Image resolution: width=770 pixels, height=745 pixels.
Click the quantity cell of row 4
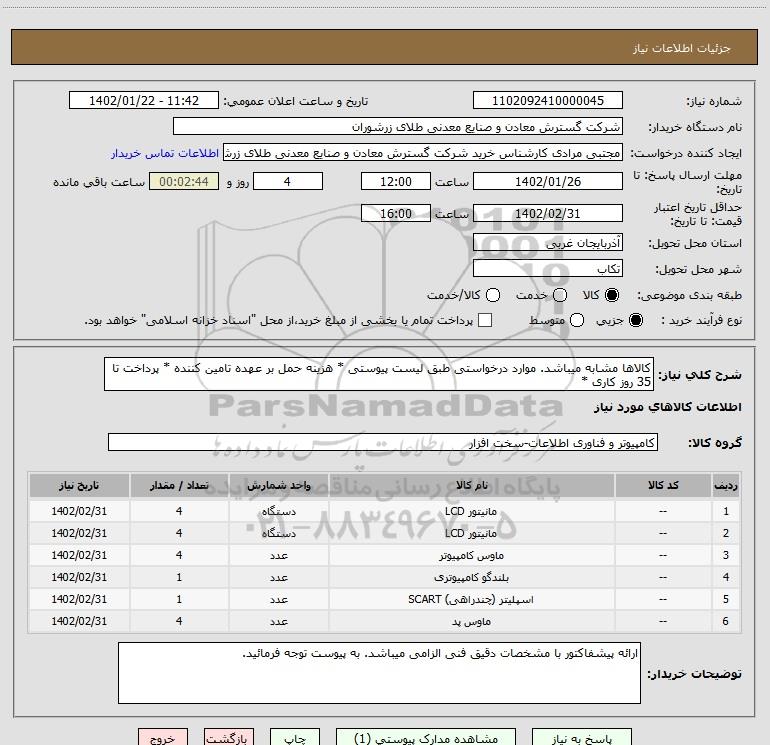coord(179,578)
